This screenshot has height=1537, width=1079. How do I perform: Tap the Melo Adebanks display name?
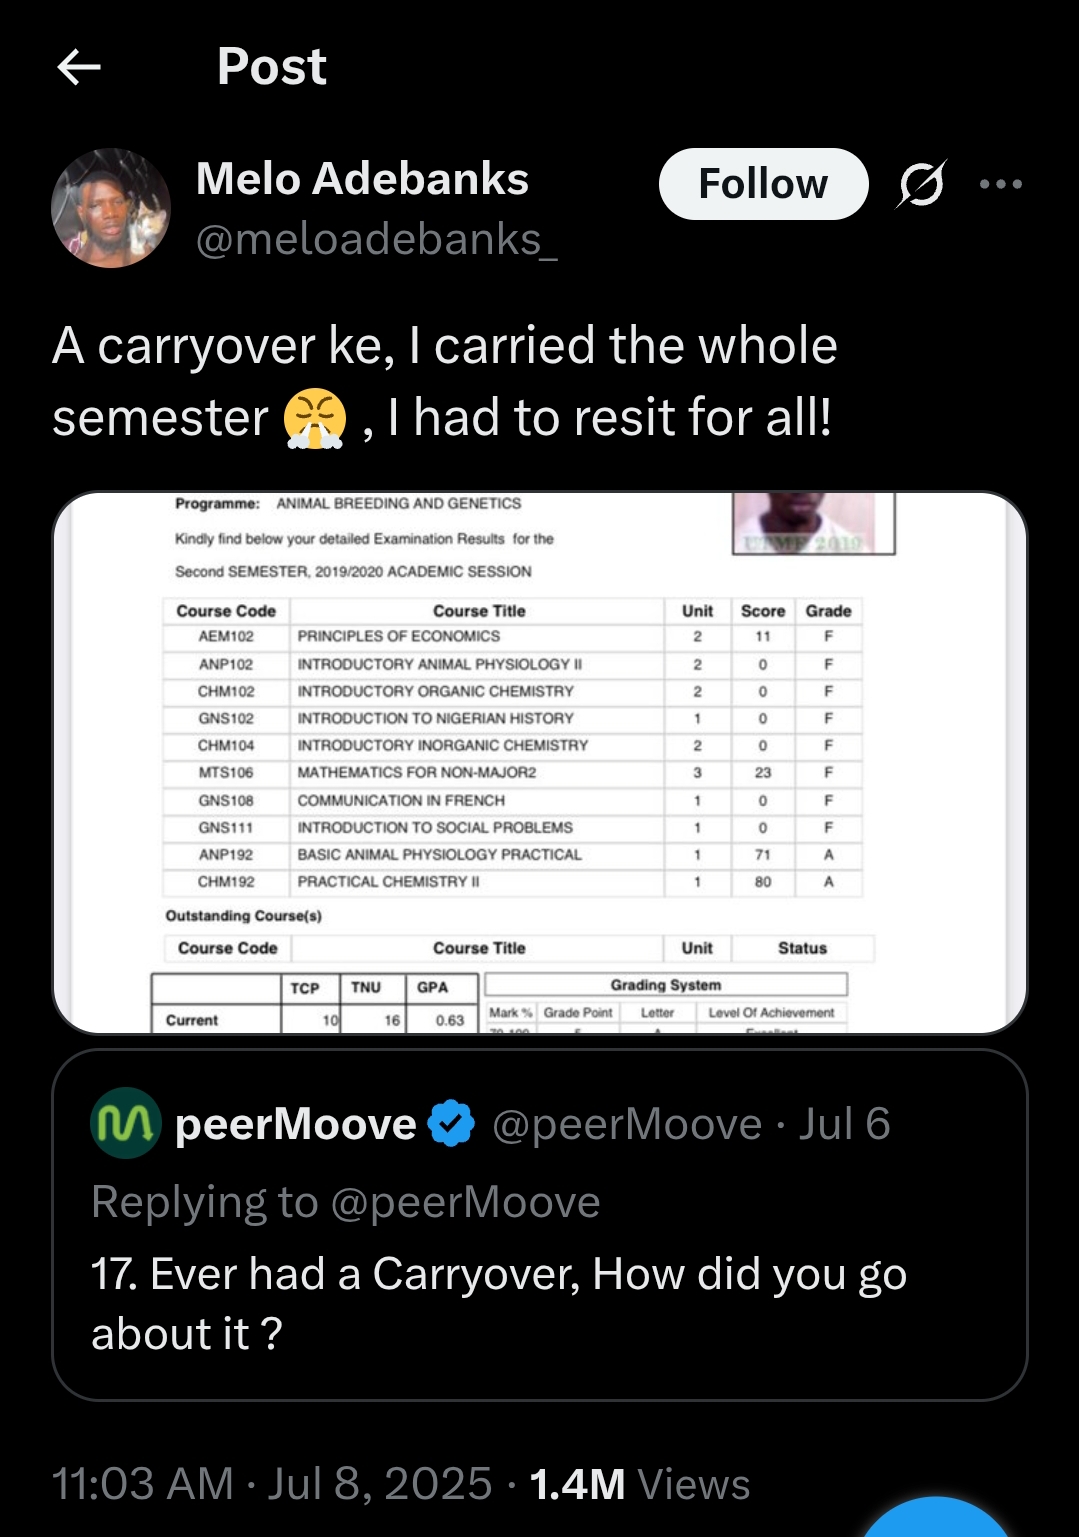(x=362, y=179)
